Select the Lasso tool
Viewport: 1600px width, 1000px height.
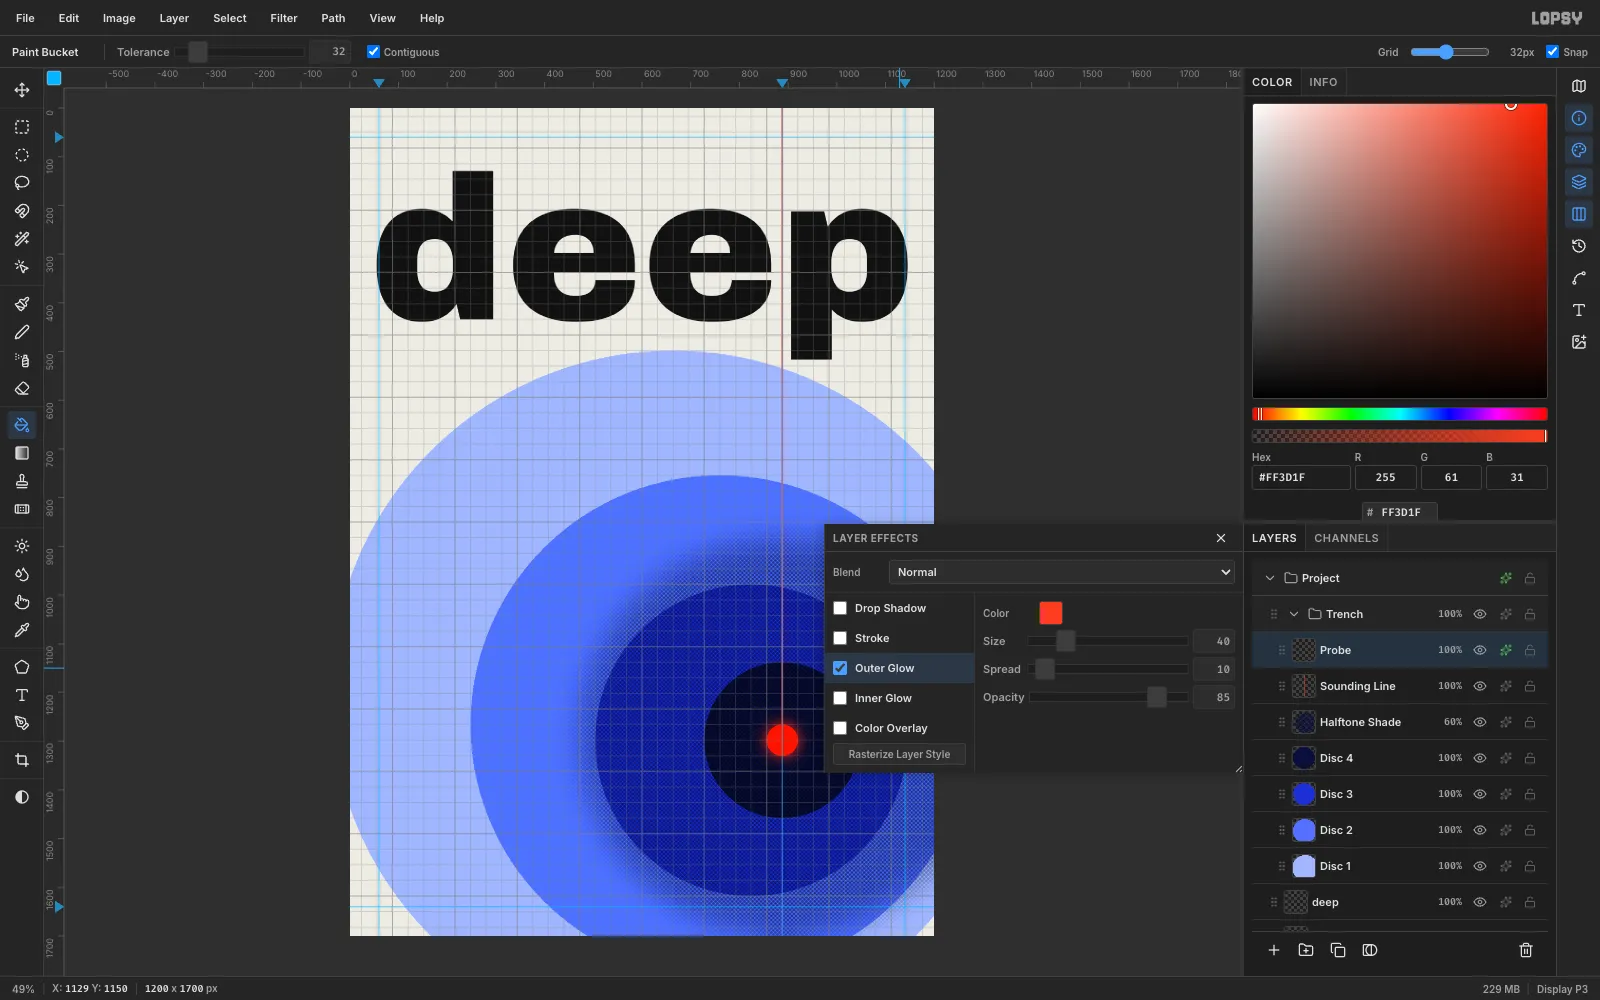(22, 183)
